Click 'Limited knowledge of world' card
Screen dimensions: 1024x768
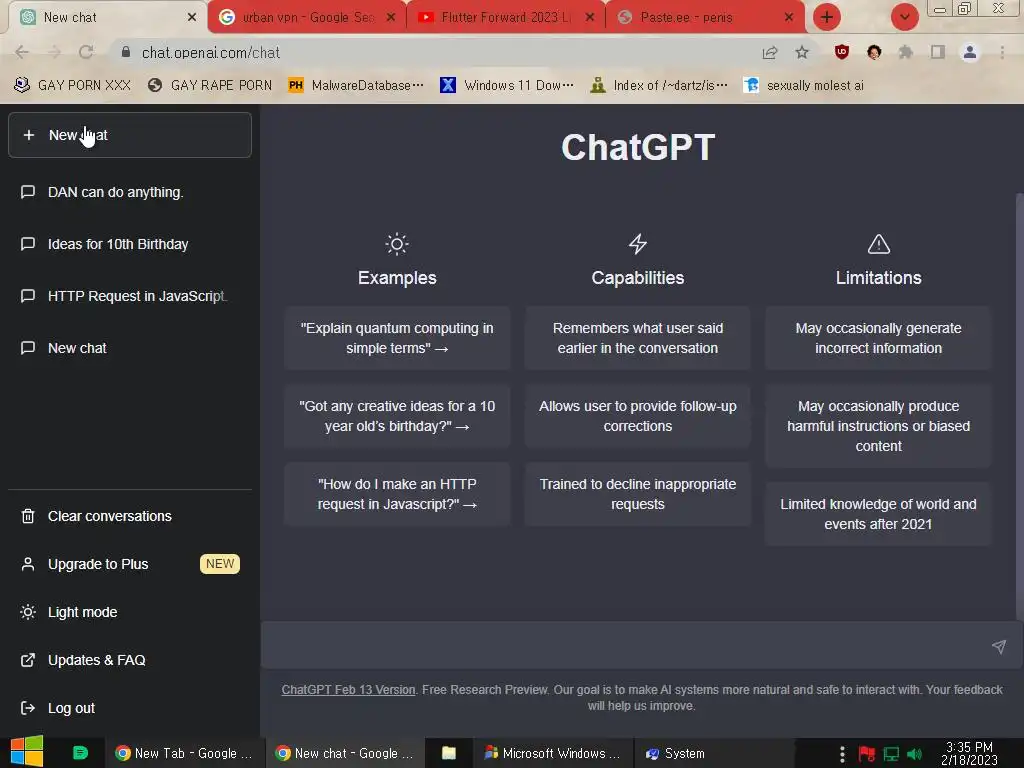pos(878,514)
